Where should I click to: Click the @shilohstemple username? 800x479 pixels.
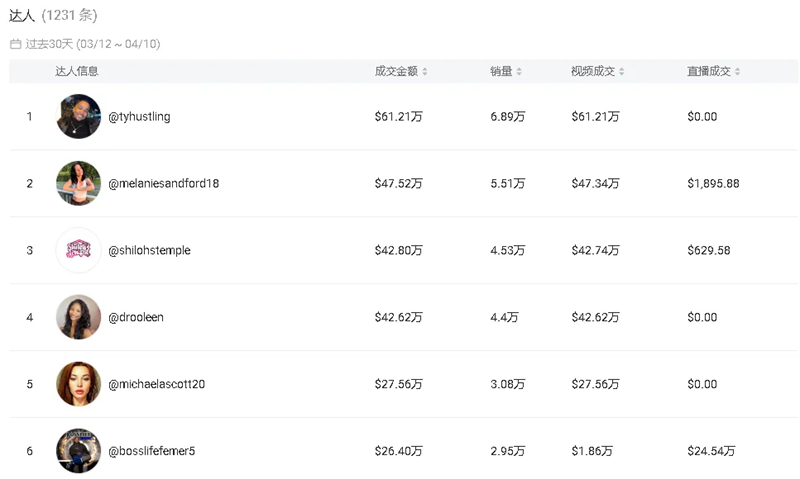click(x=149, y=250)
